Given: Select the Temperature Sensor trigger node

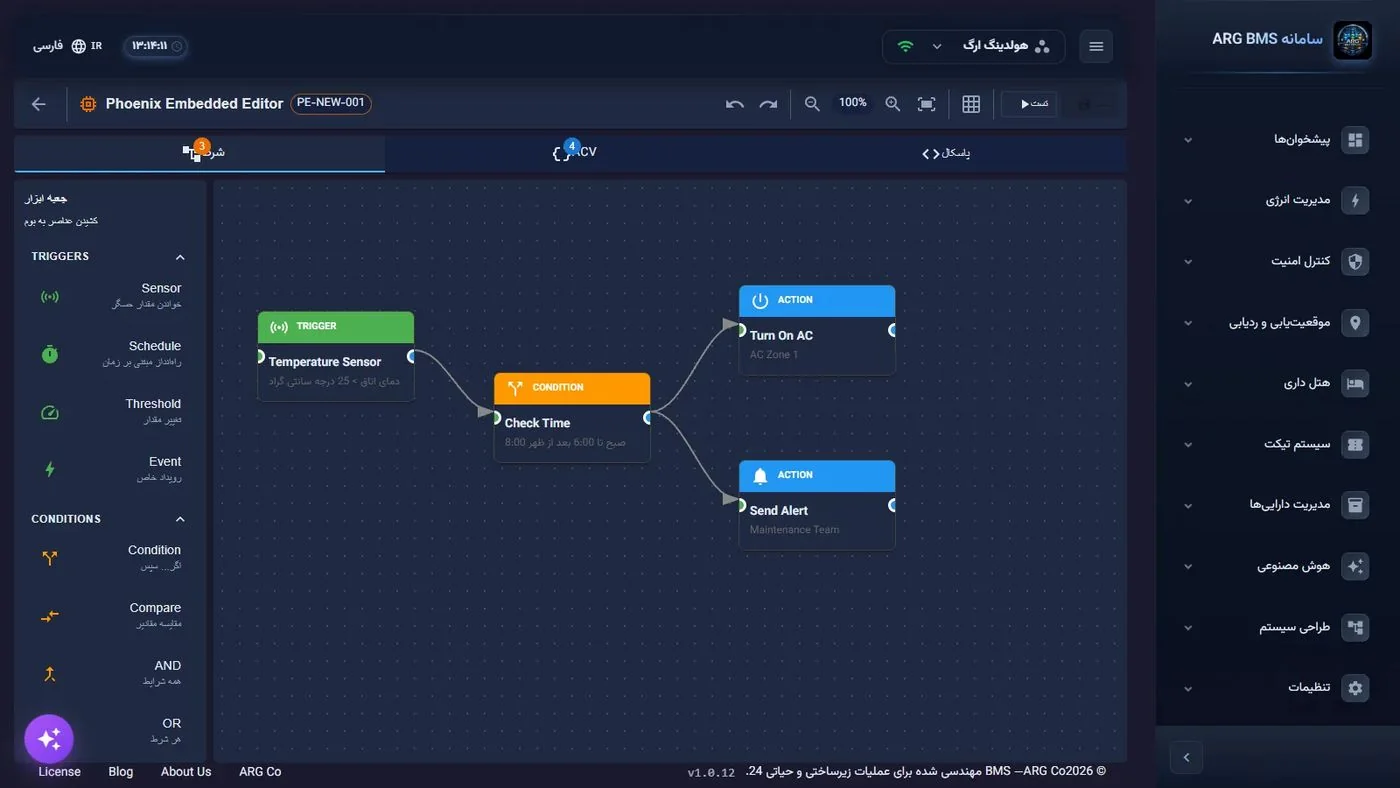Looking at the screenshot, I should click(x=336, y=356).
